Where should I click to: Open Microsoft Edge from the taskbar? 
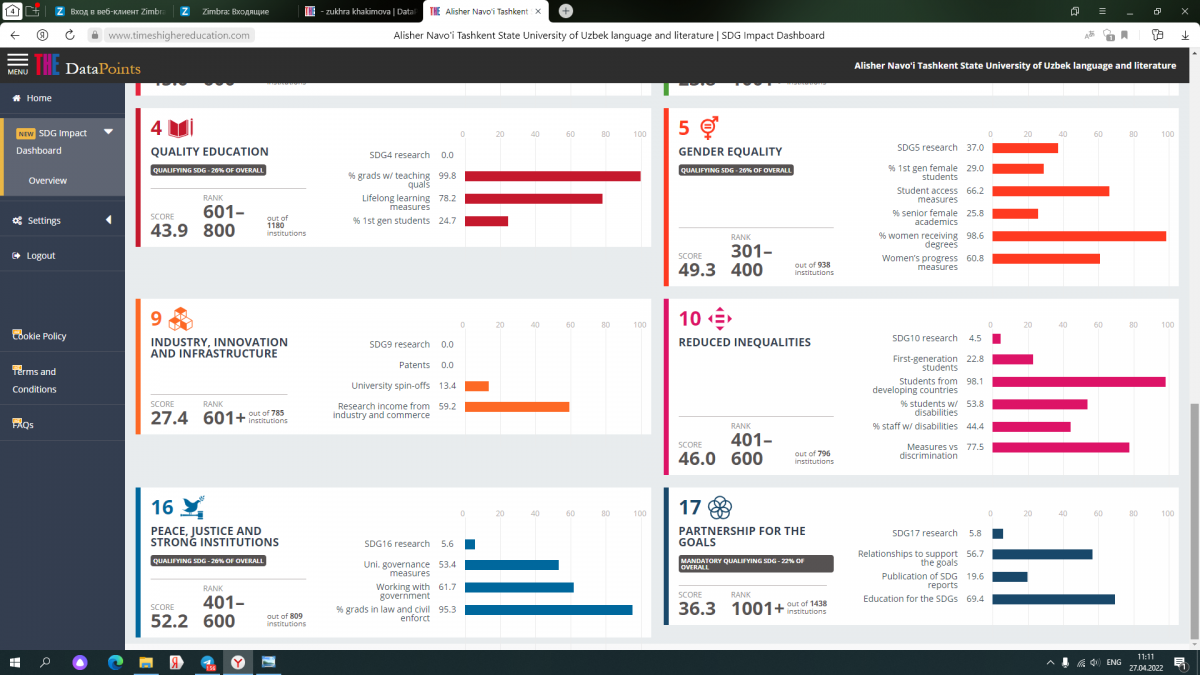(114, 662)
